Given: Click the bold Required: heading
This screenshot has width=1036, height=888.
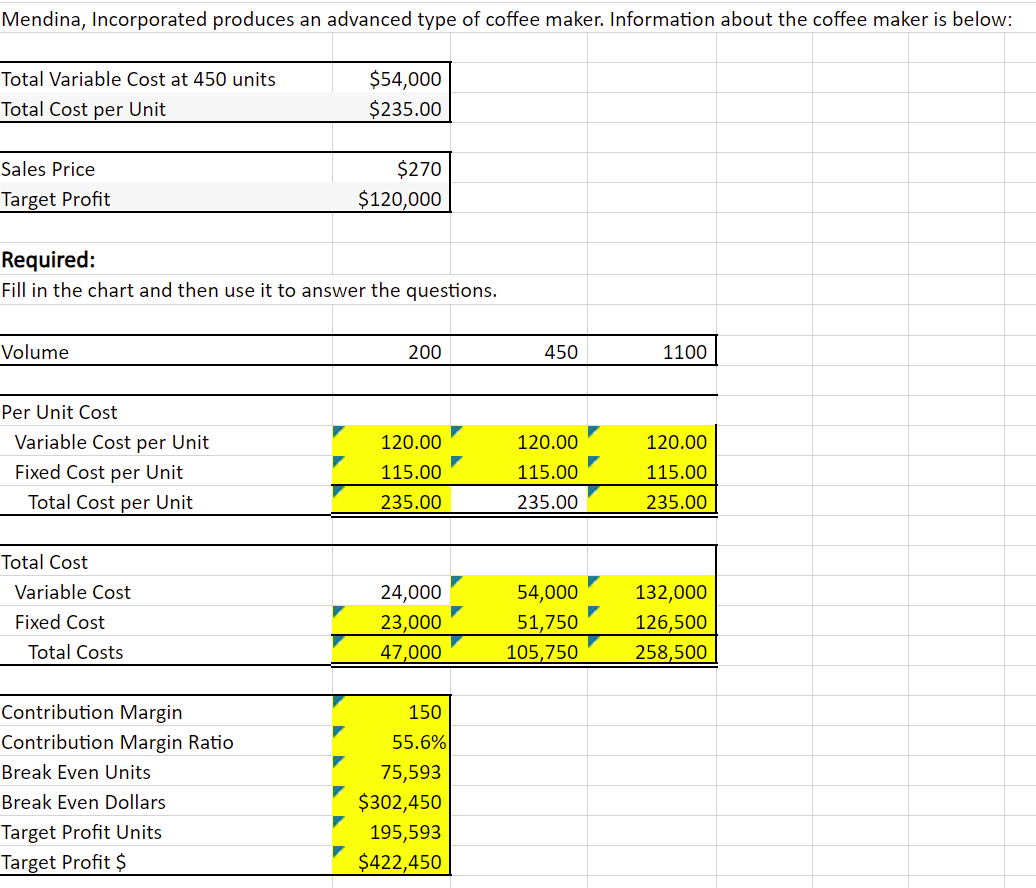Looking at the screenshot, I should [x=48, y=260].
